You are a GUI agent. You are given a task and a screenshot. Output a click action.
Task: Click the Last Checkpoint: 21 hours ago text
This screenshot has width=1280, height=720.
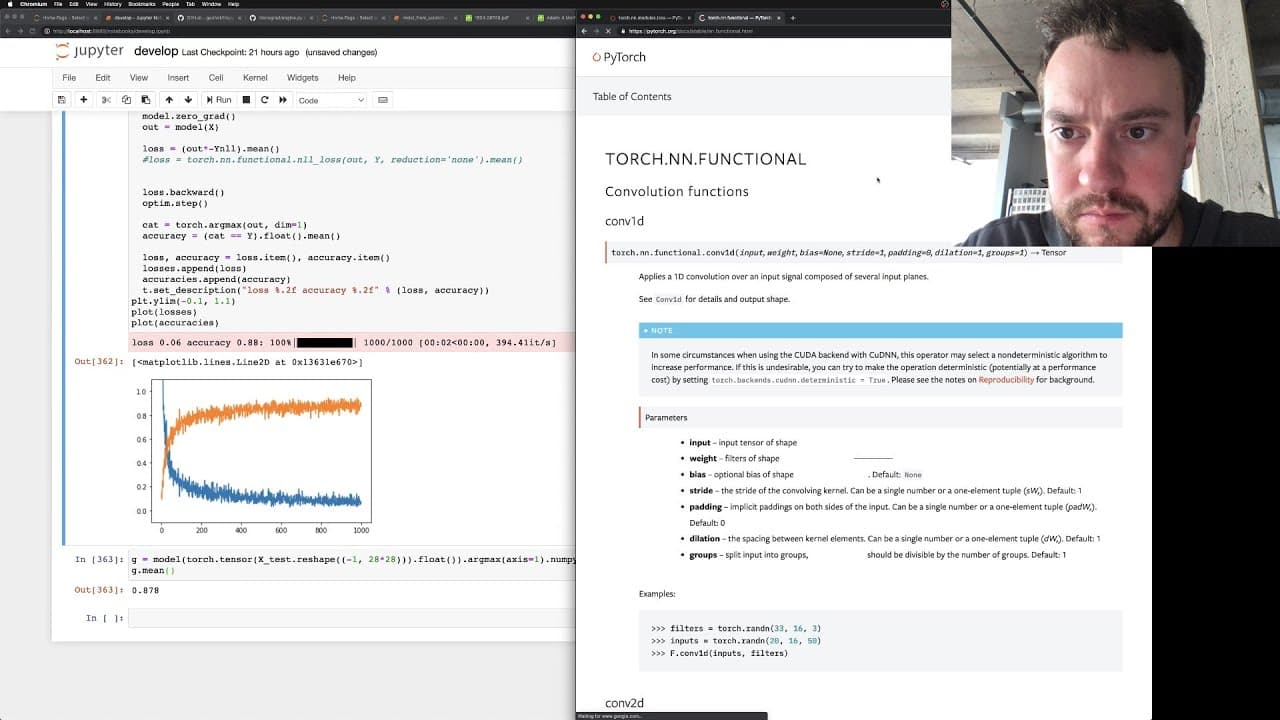240,52
